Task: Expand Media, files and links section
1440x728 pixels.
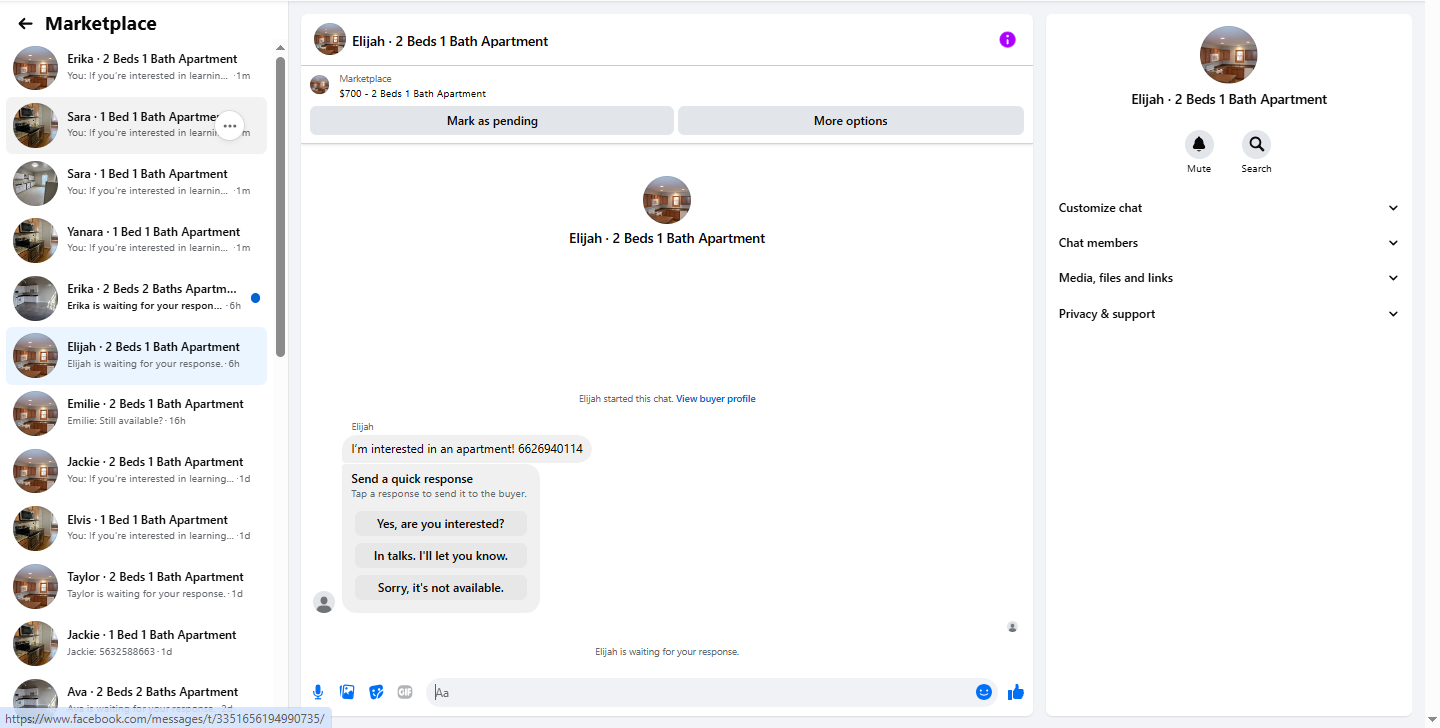Action: tap(1228, 278)
